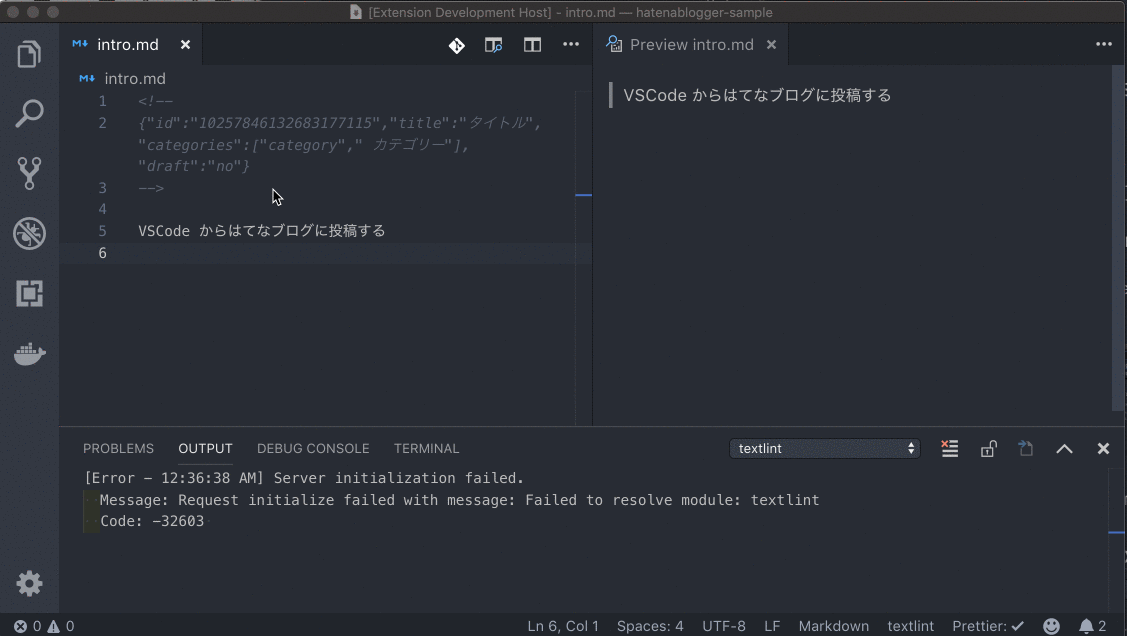1127x636 pixels.
Task: Open the textlint output channel dropdown
Action: tap(824, 448)
